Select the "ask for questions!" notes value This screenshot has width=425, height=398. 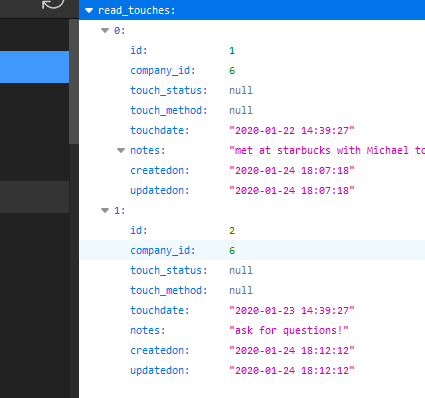click(x=289, y=330)
